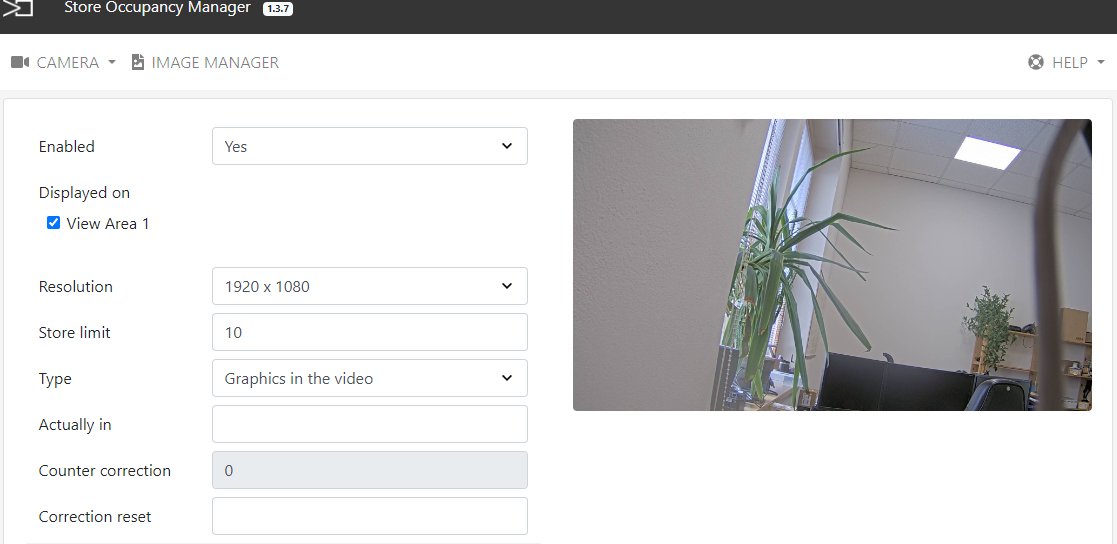Click the camera preview image
The width and height of the screenshot is (1117, 544).
click(x=832, y=265)
